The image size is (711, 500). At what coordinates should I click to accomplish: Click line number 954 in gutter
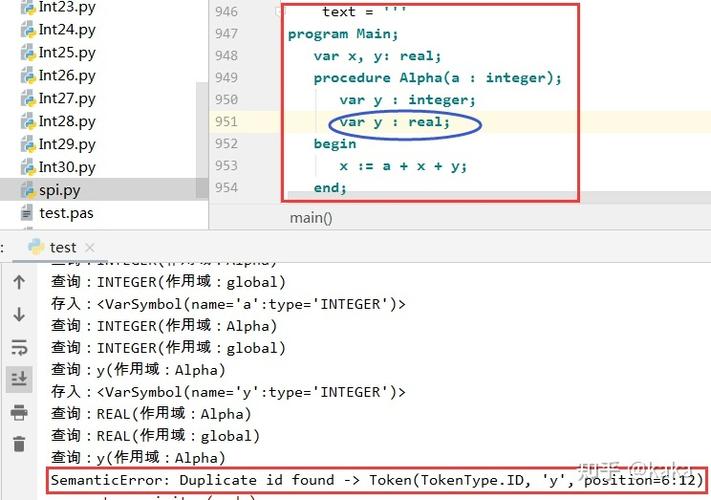(x=226, y=187)
